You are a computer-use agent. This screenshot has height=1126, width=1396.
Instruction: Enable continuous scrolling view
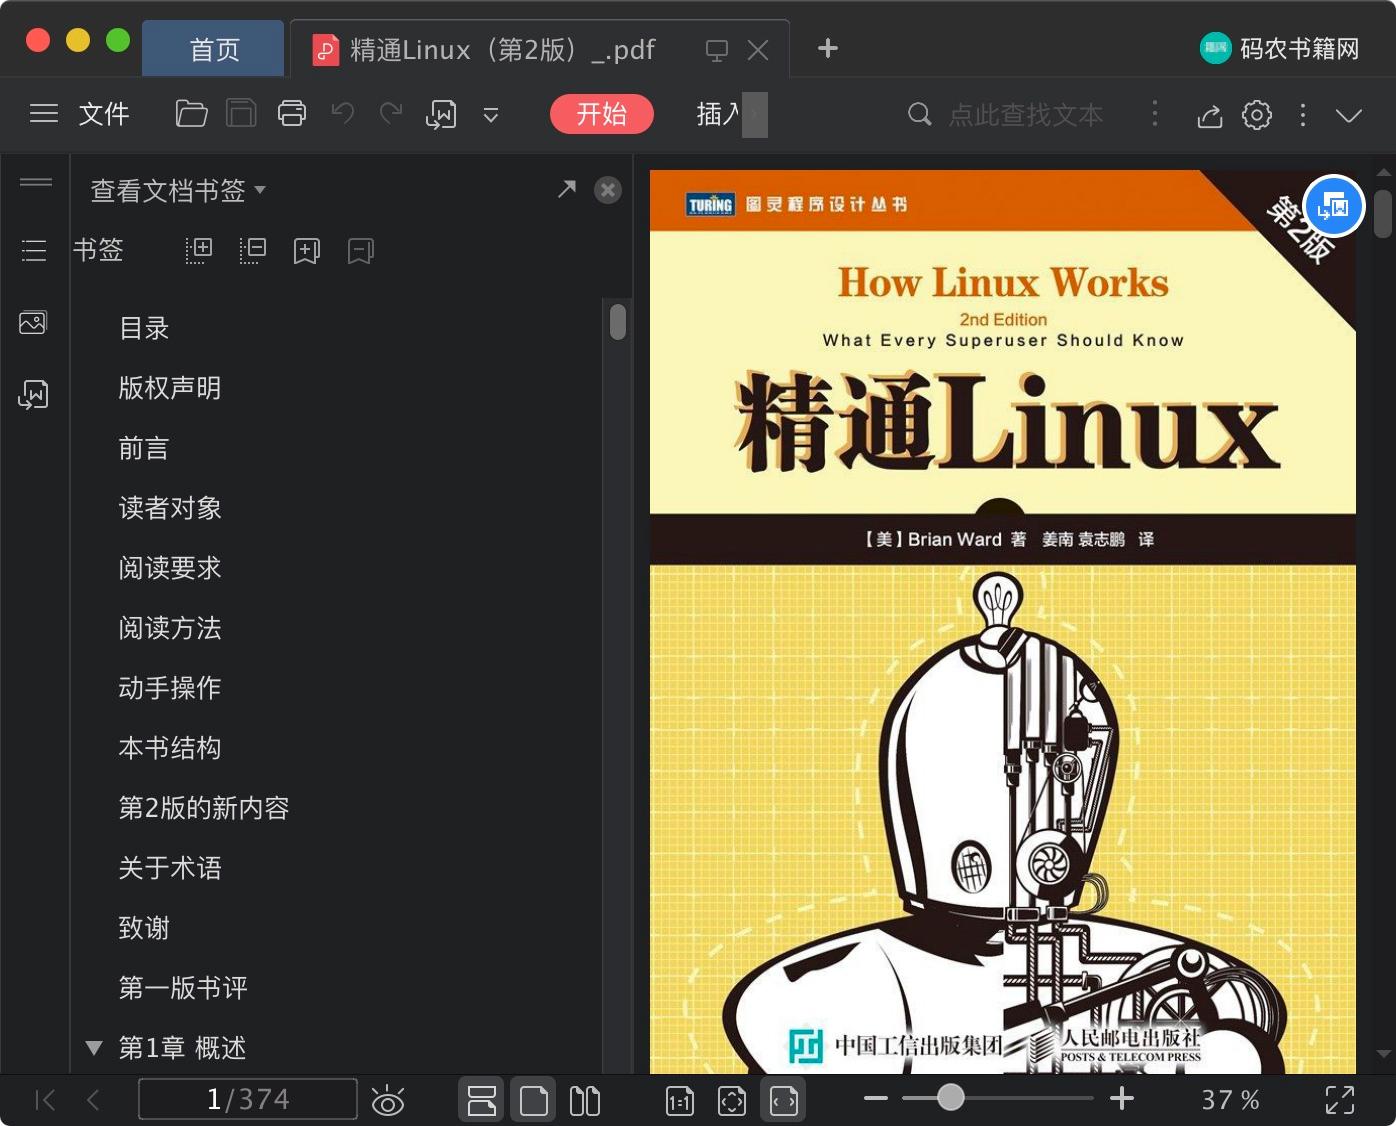click(x=482, y=1101)
